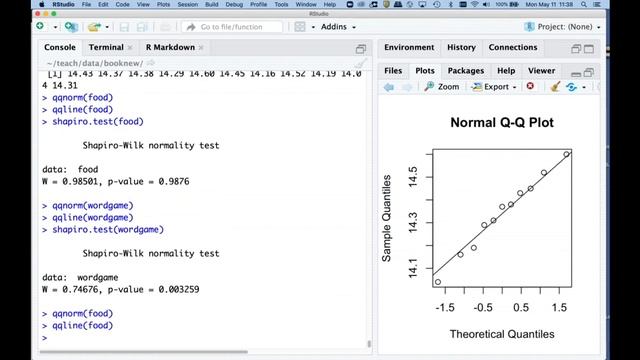Click the volume icon in menu bar
640x360 pixels.
click(x=486, y=4)
